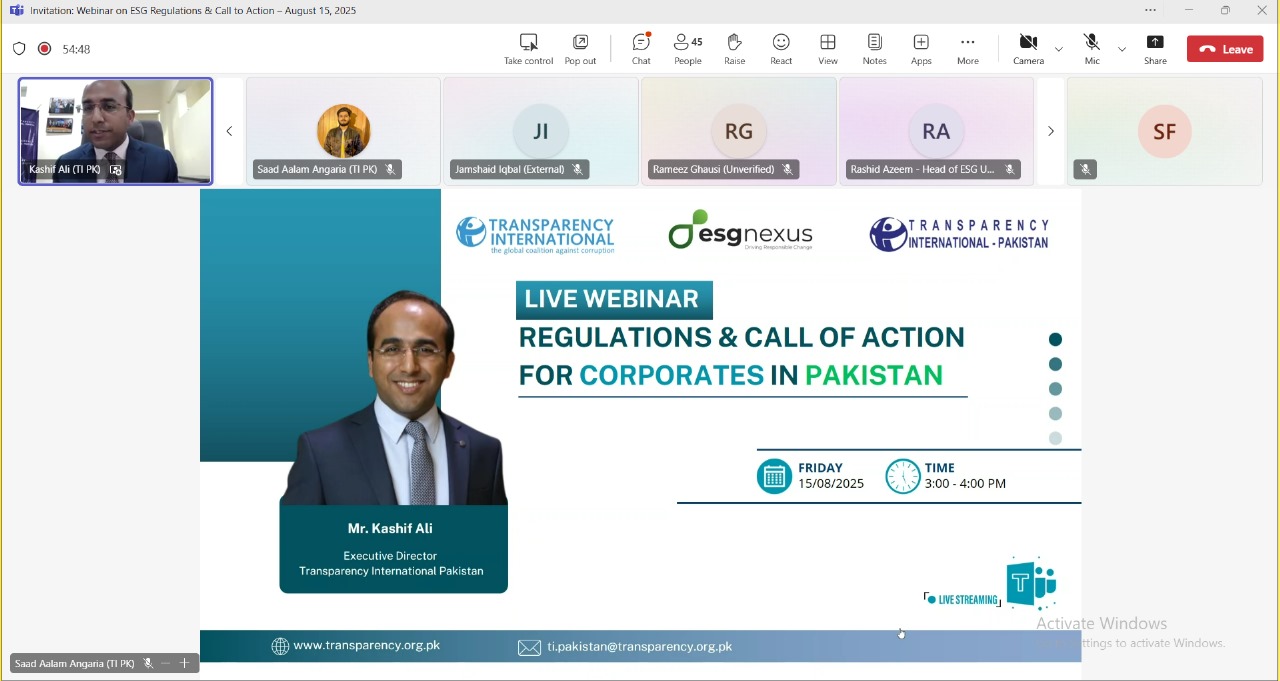Viewport: 1280px width, 681px height.
Task: Zoom in on shared content
Action: 185,664
